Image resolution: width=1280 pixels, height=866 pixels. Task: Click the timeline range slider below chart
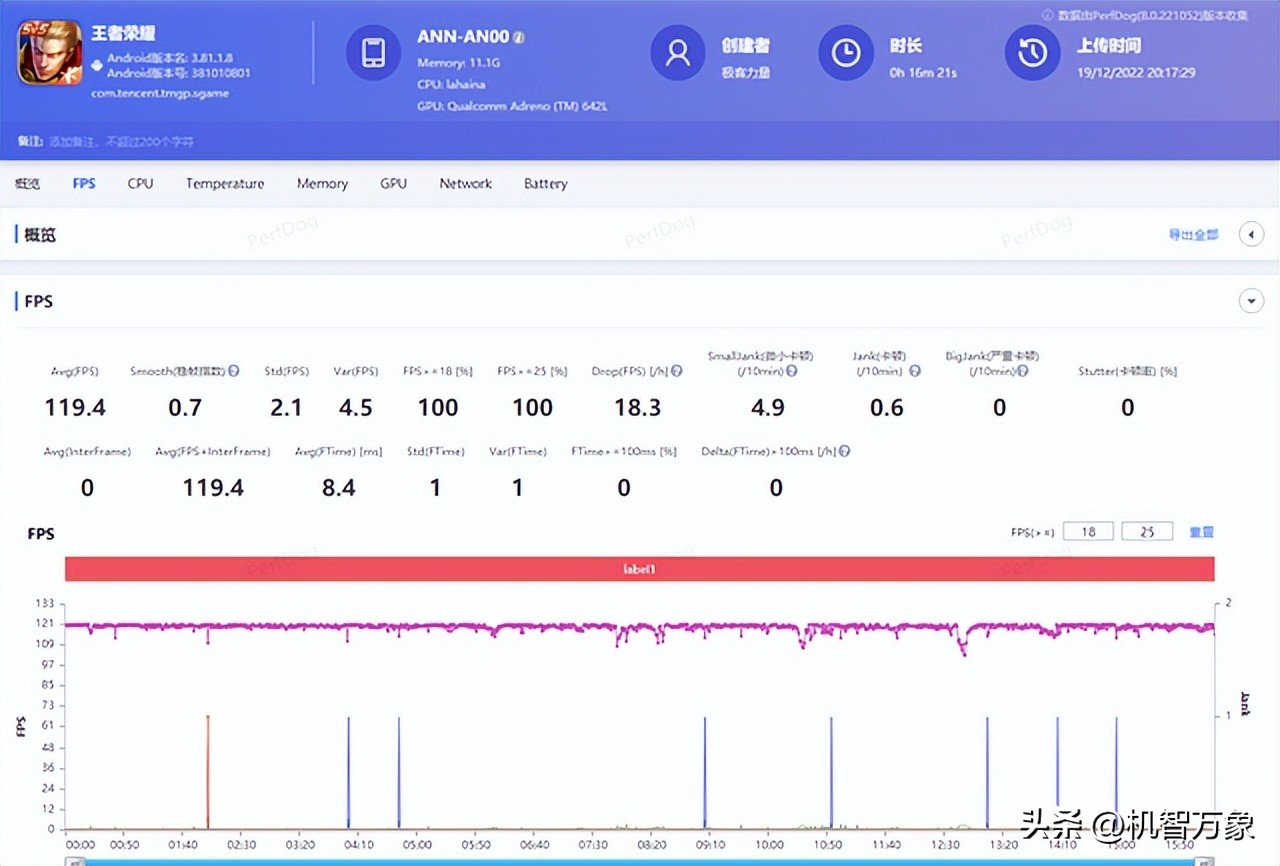tap(640, 861)
